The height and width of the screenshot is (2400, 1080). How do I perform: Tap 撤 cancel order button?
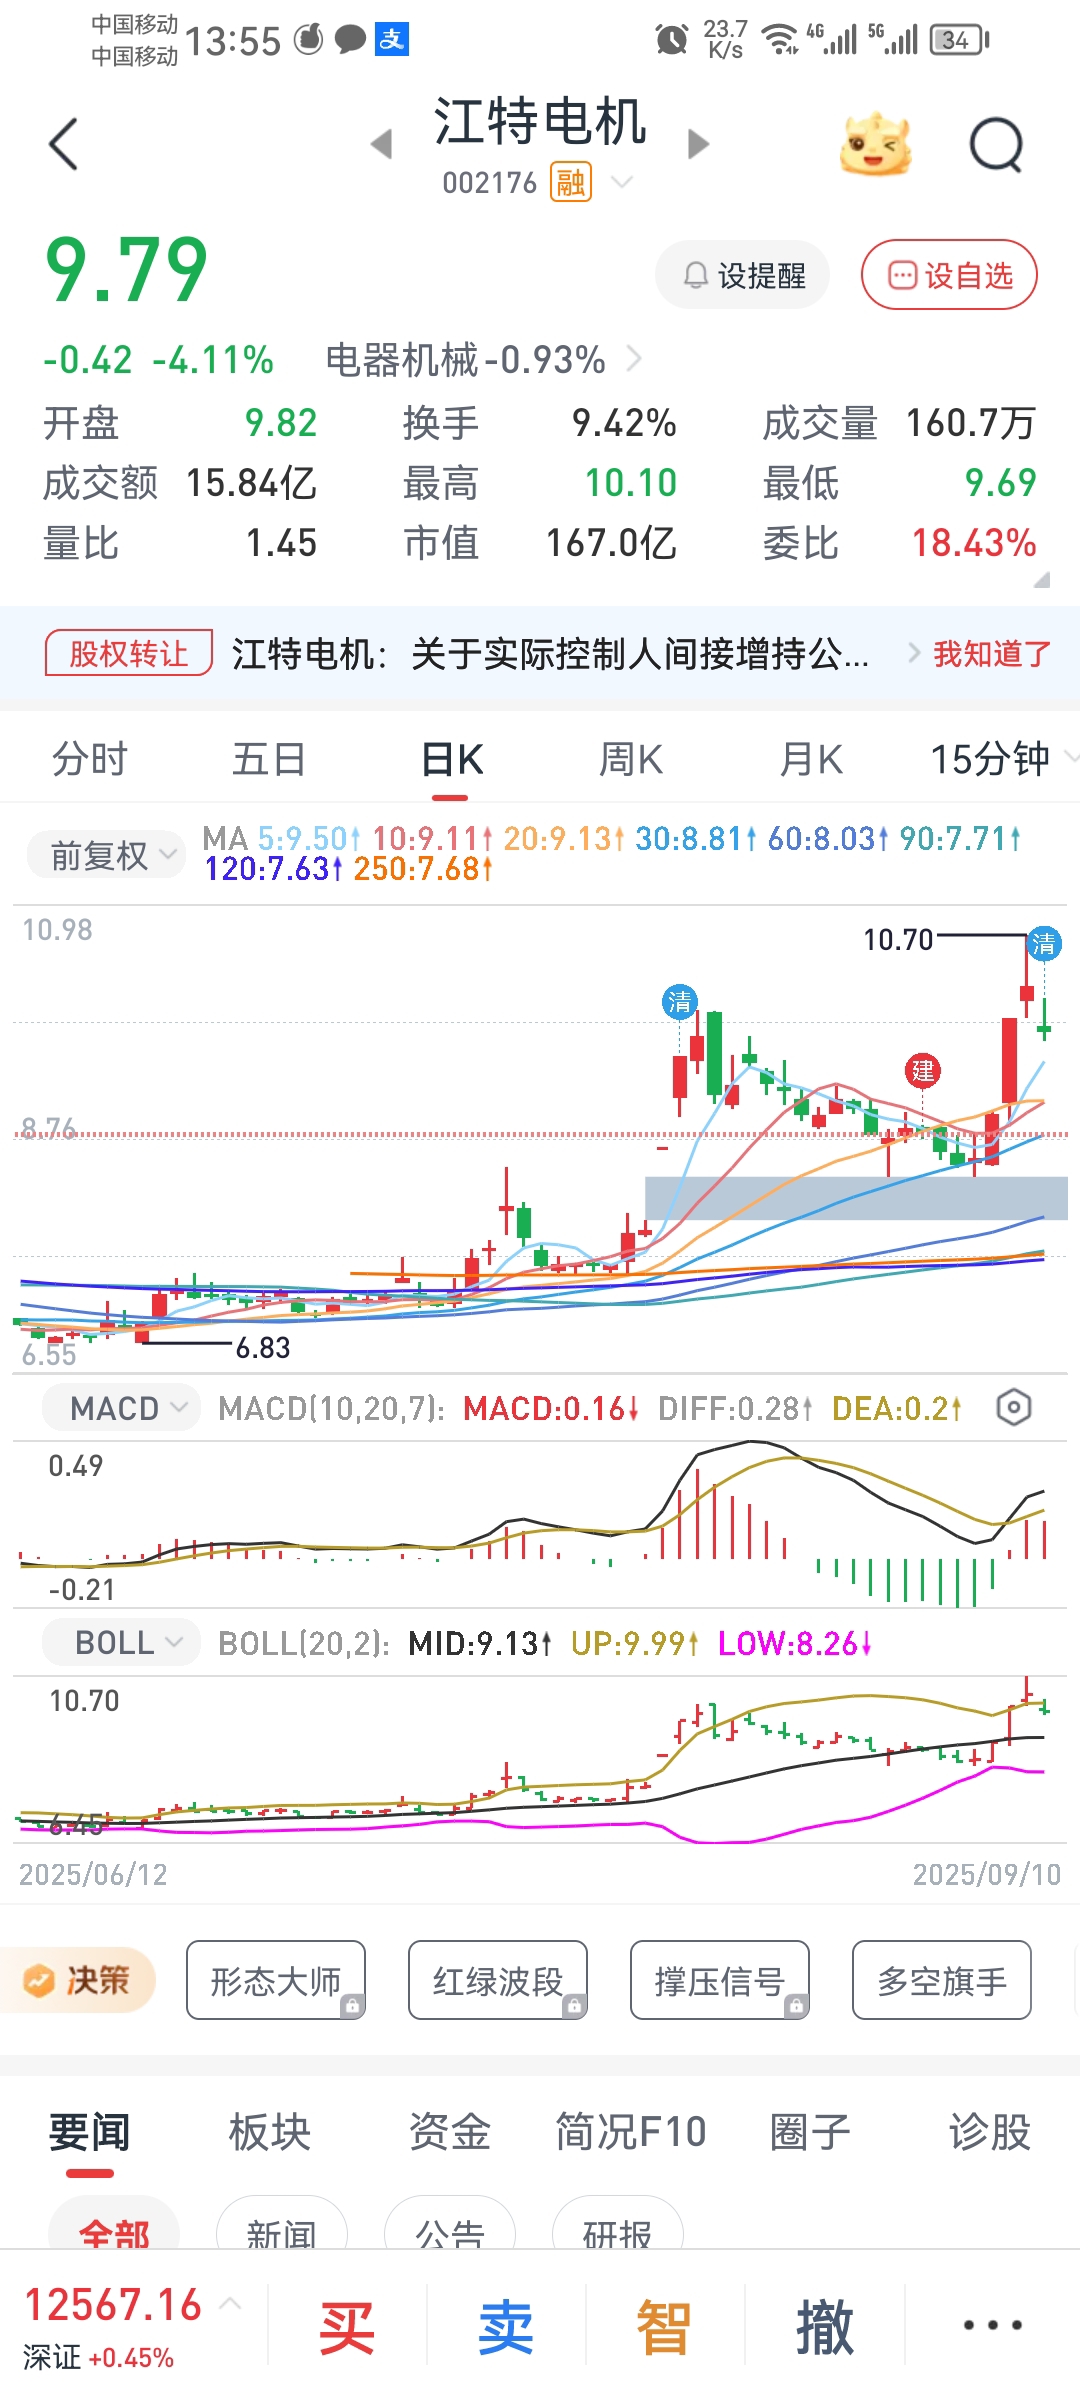(824, 2327)
